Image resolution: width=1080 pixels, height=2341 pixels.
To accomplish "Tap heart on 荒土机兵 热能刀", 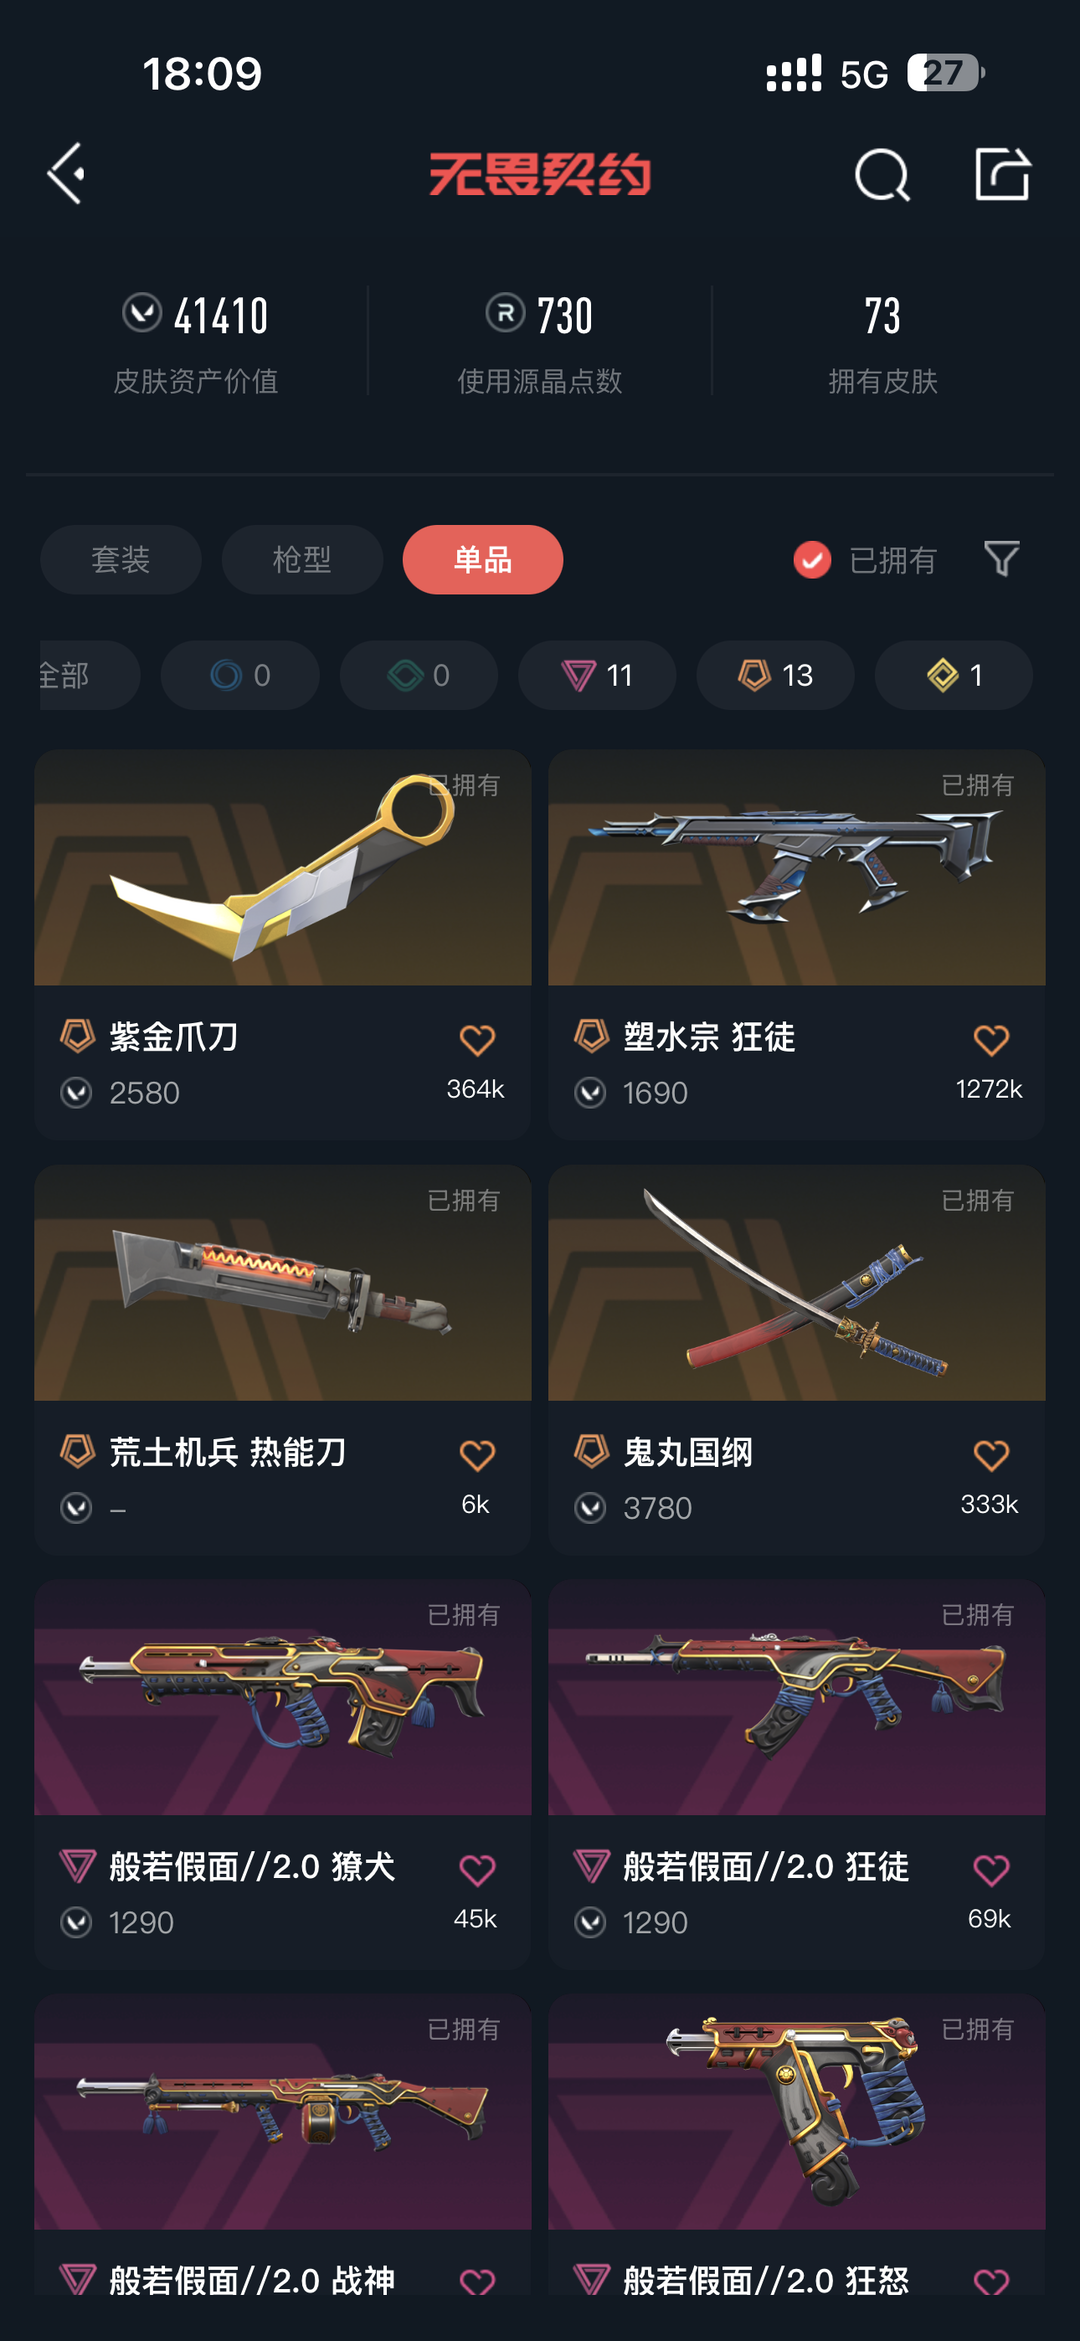I will pos(477,1455).
